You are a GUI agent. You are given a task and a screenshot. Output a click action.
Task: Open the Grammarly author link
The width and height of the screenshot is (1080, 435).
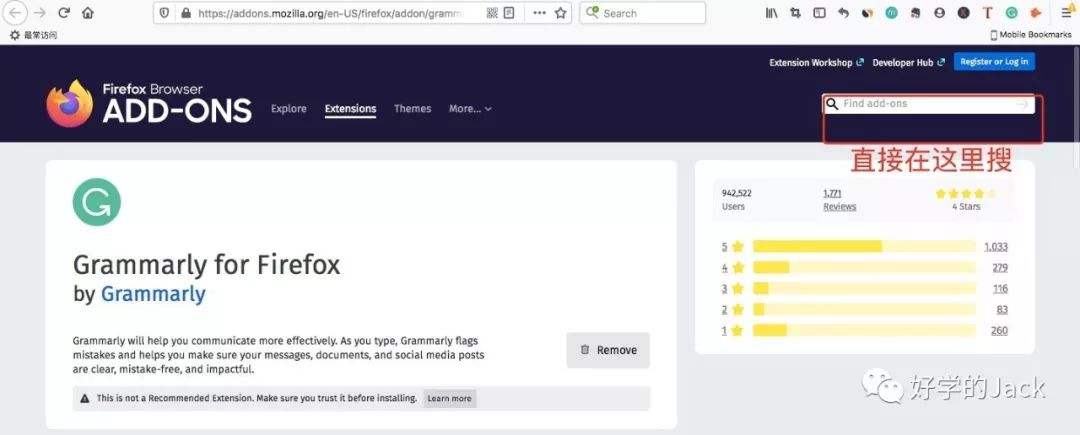click(x=153, y=294)
